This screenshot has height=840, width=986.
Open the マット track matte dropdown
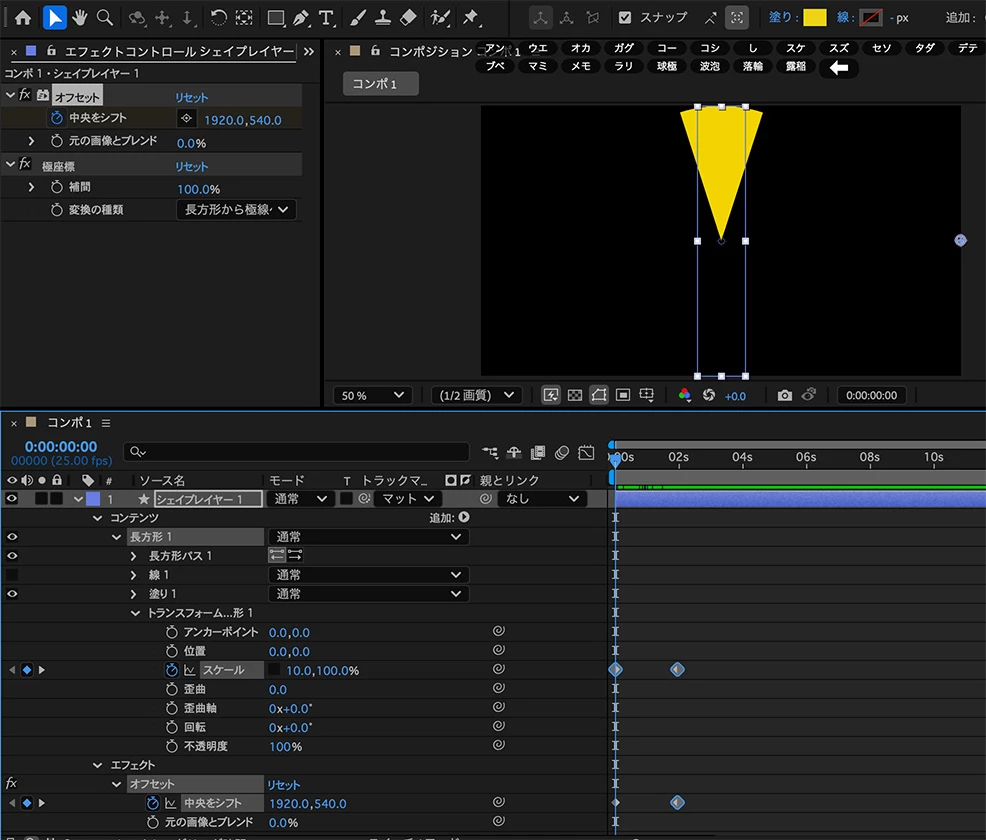click(408, 499)
